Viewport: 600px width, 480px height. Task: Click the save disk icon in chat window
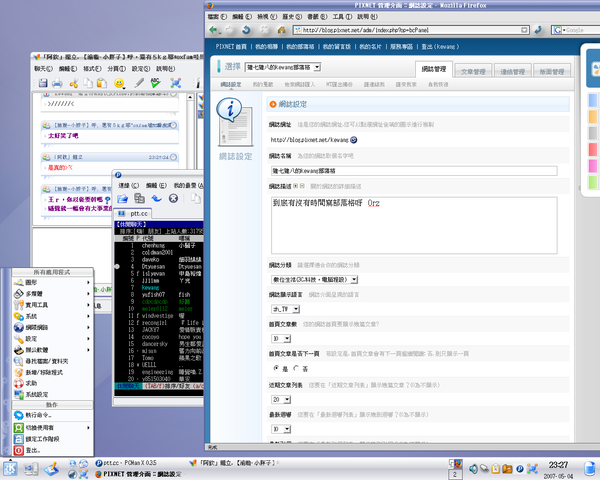pos(43,83)
